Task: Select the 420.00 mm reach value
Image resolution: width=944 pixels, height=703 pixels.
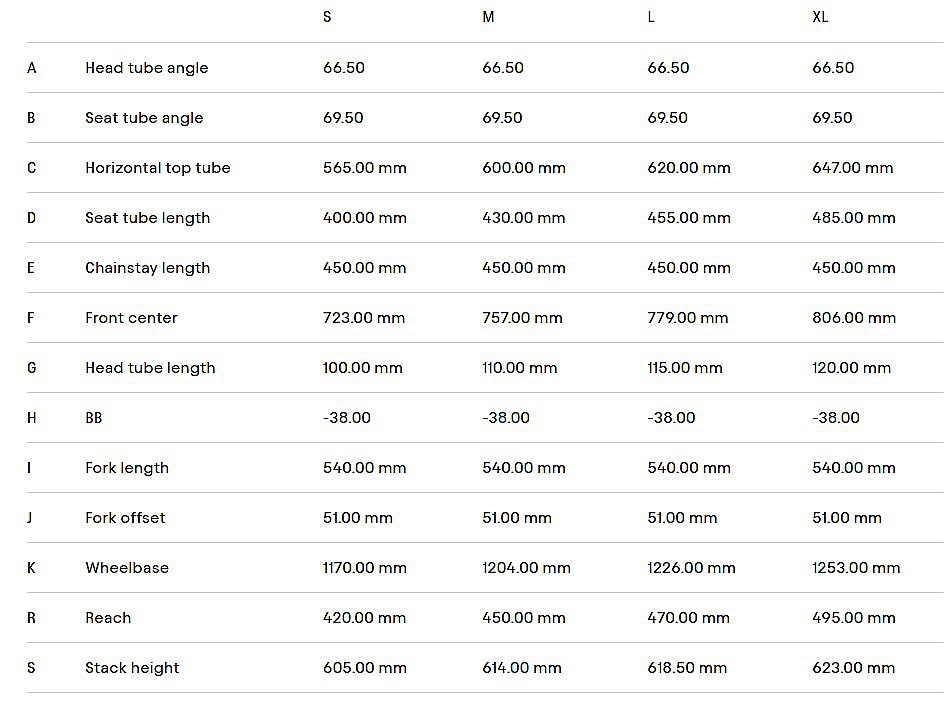Action: coord(364,618)
